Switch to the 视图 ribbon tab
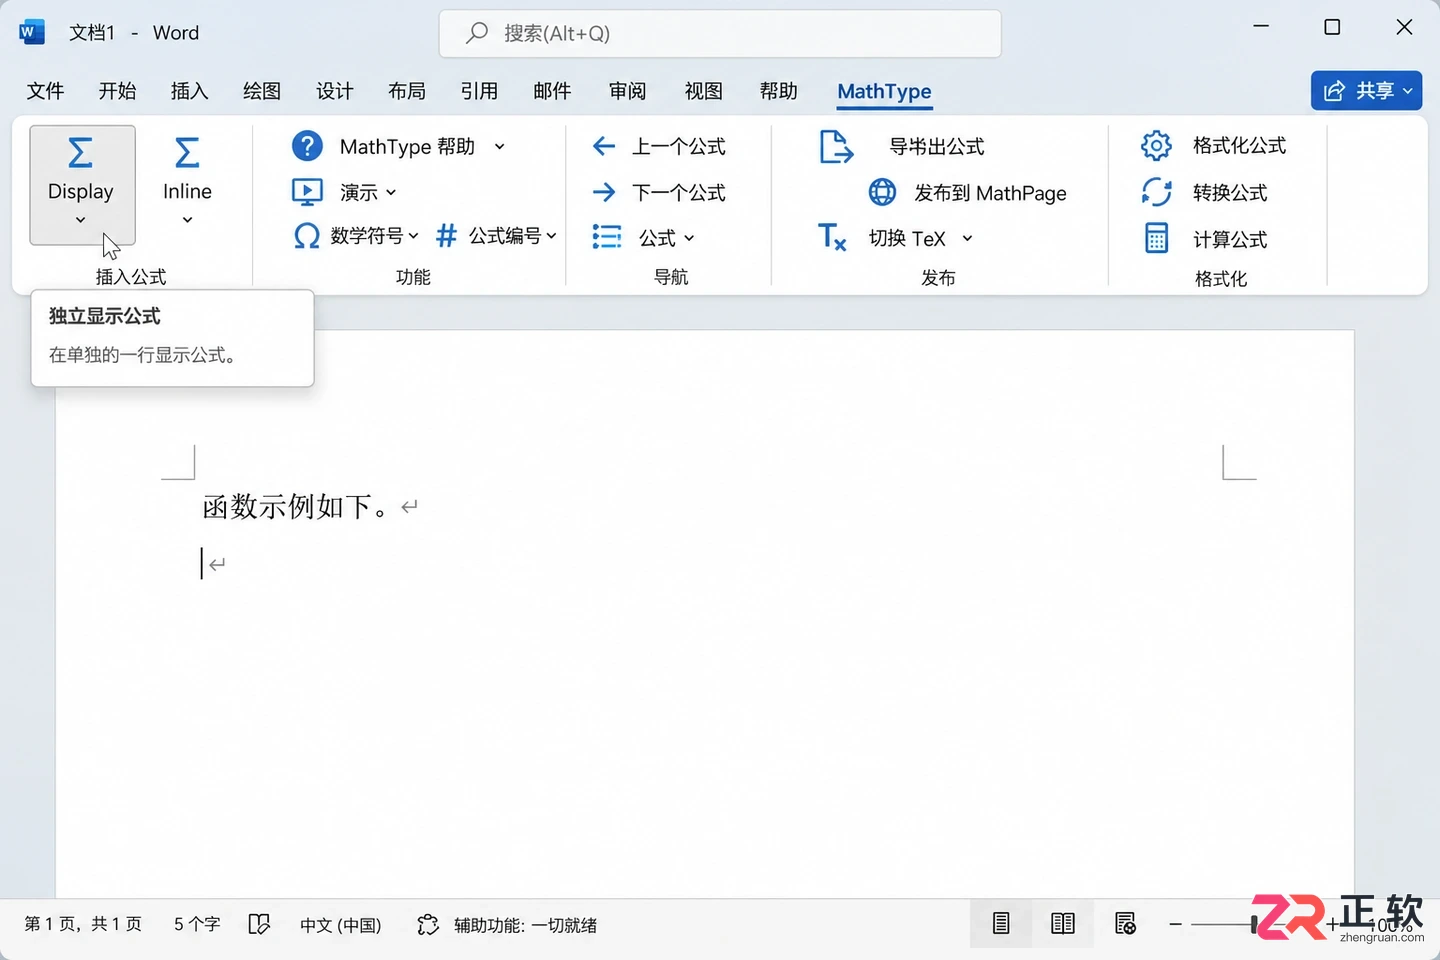 pyautogui.click(x=703, y=91)
